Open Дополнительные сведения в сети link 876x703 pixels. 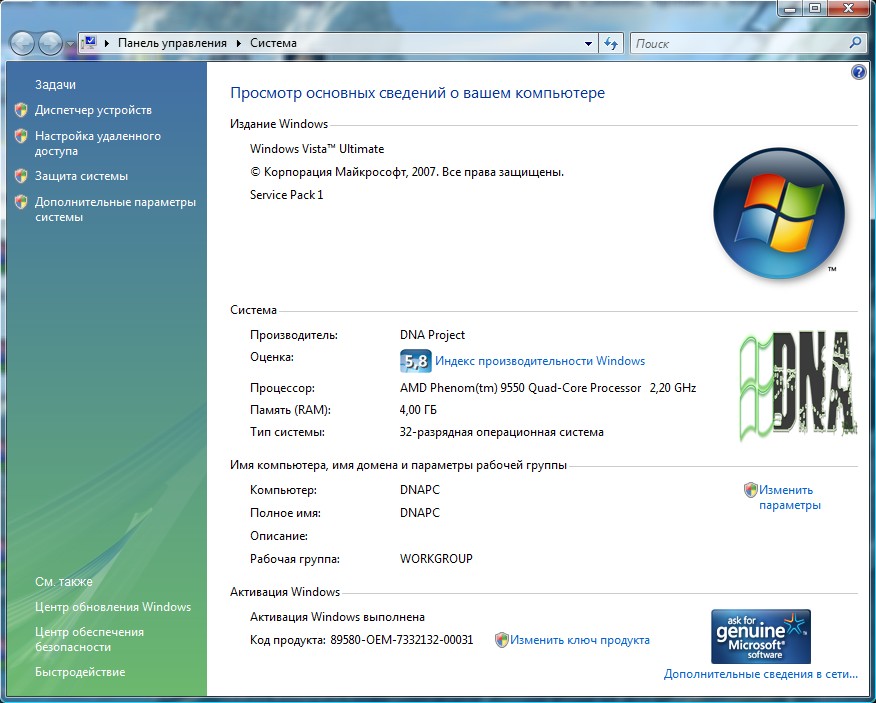[x=761, y=674]
